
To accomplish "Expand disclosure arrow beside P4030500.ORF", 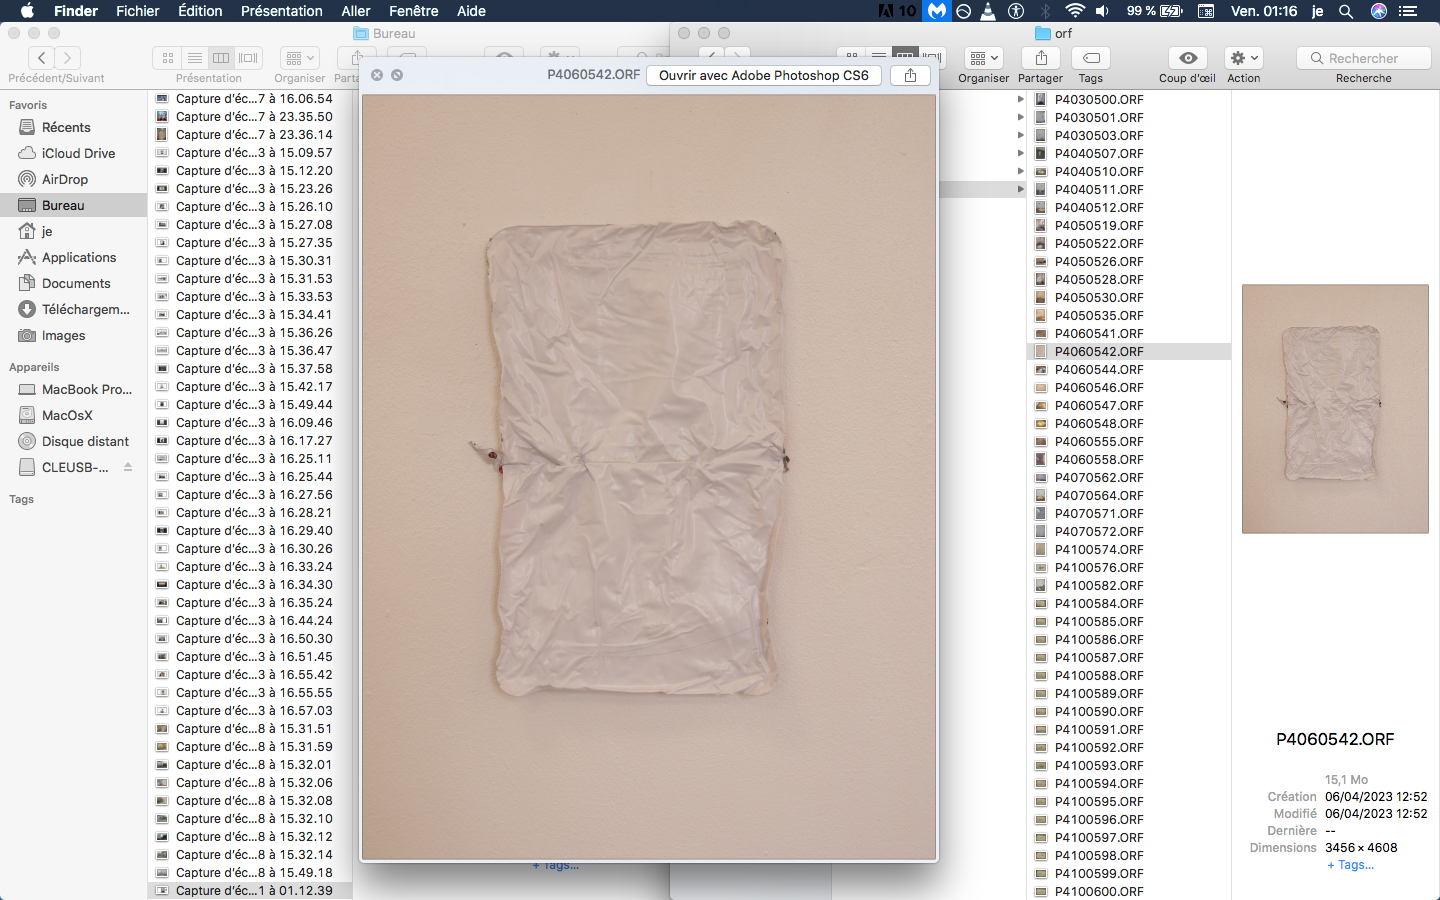I will 1020,99.
